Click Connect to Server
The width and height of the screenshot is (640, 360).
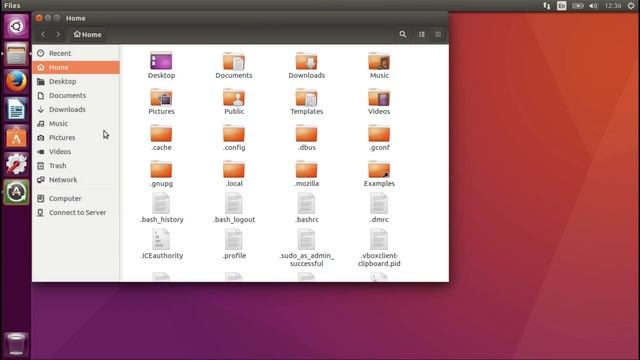[76, 212]
